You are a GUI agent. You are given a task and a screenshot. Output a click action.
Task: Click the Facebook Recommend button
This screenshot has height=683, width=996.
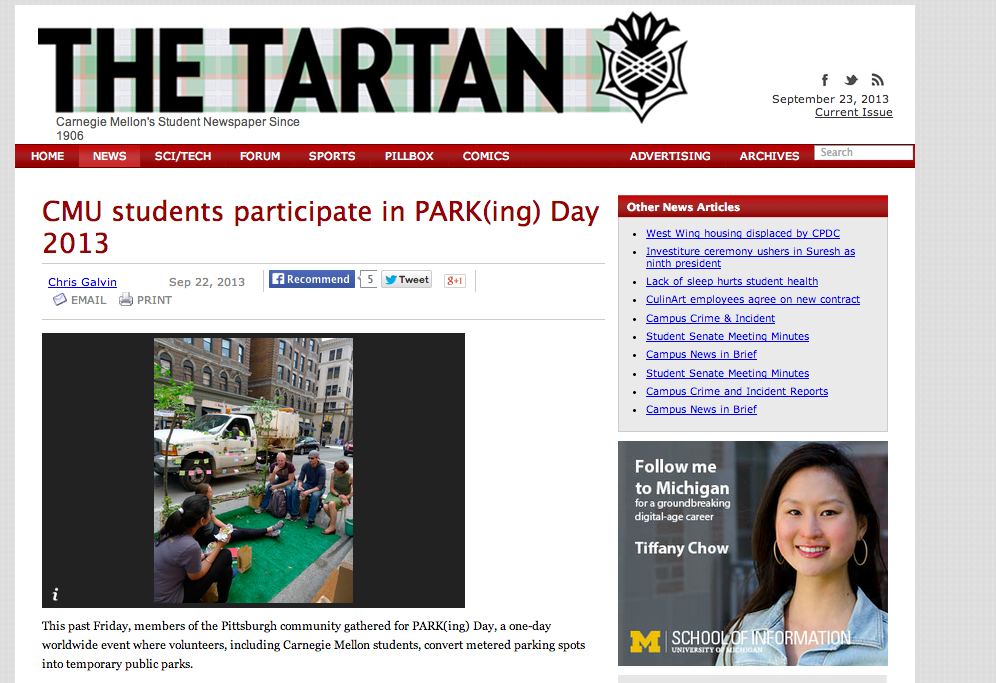(311, 279)
